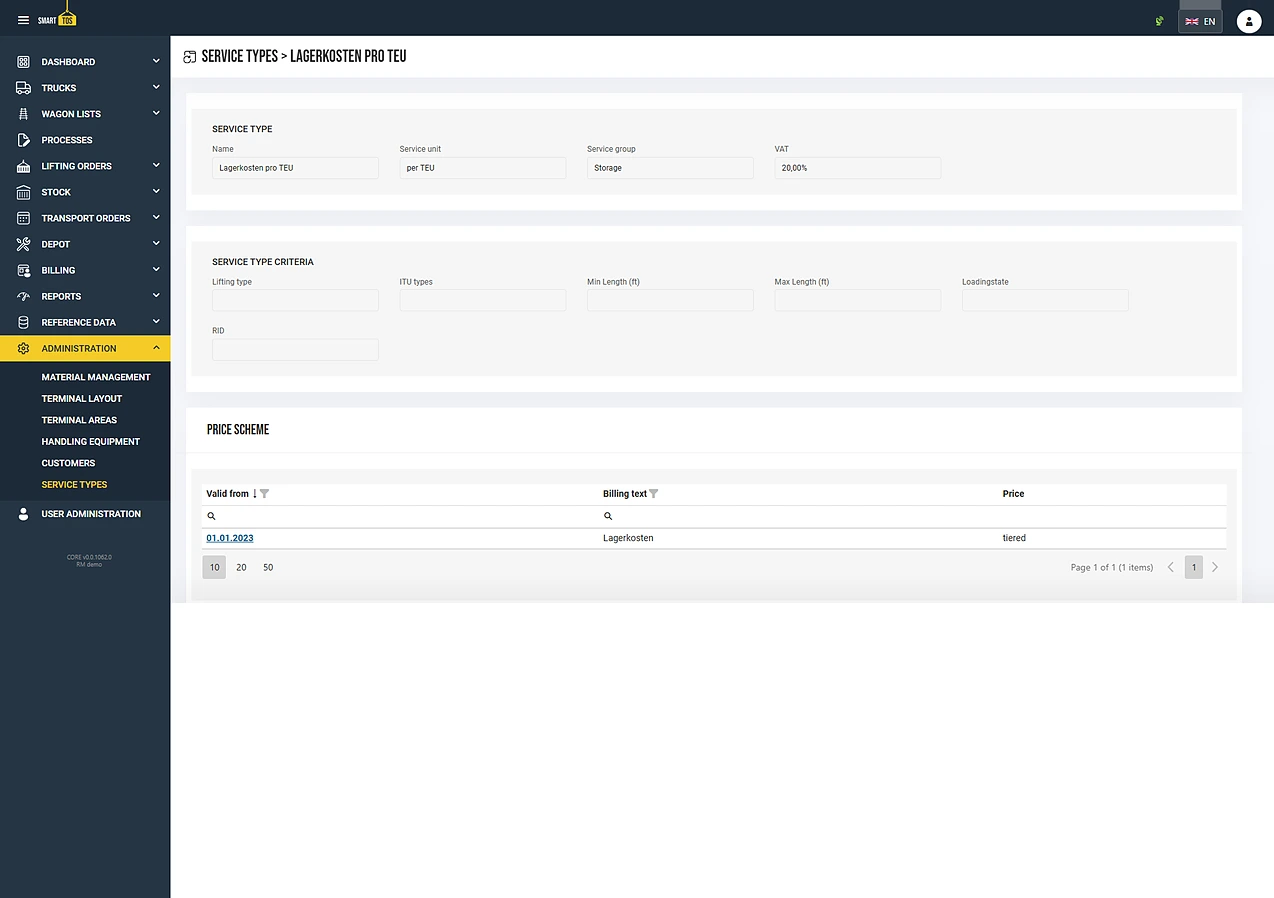Click the Lifting type field
This screenshot has width=1274, height=898.
coord(295,300)
